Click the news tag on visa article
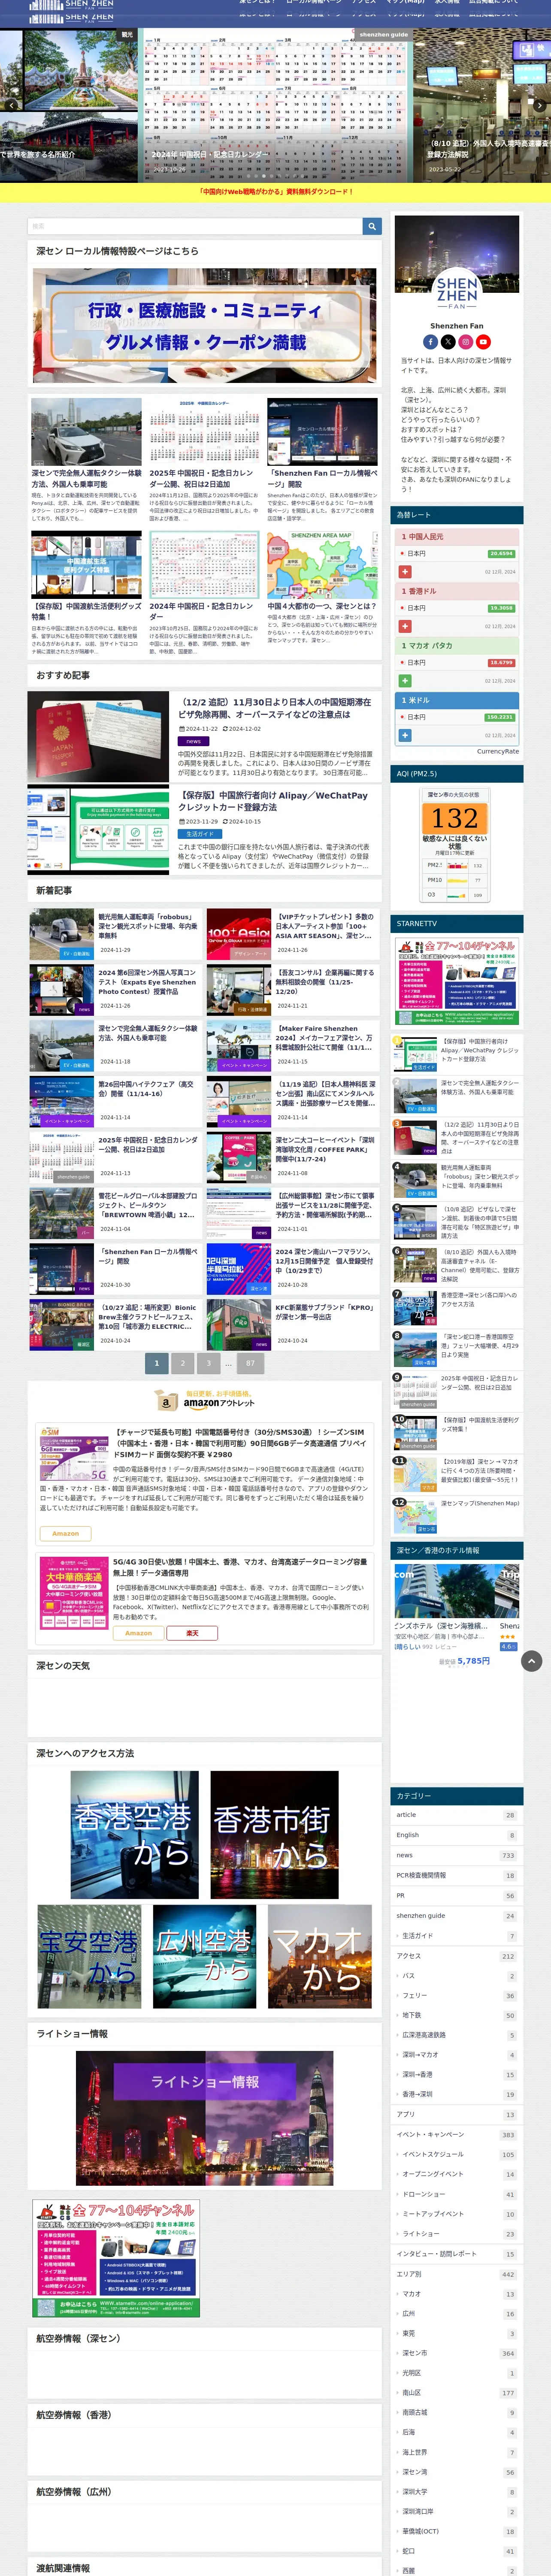This screenshot has width=551, height=2576. (x=194, y=741)
